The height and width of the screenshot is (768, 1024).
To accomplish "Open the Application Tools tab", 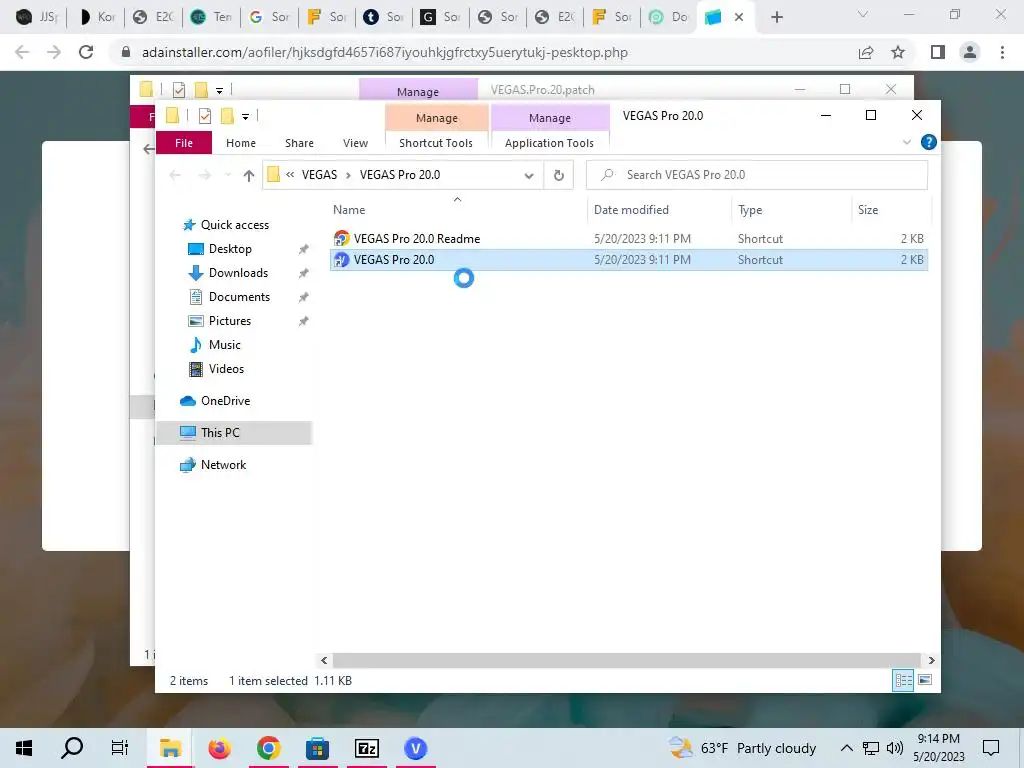I will click(549, 143).
